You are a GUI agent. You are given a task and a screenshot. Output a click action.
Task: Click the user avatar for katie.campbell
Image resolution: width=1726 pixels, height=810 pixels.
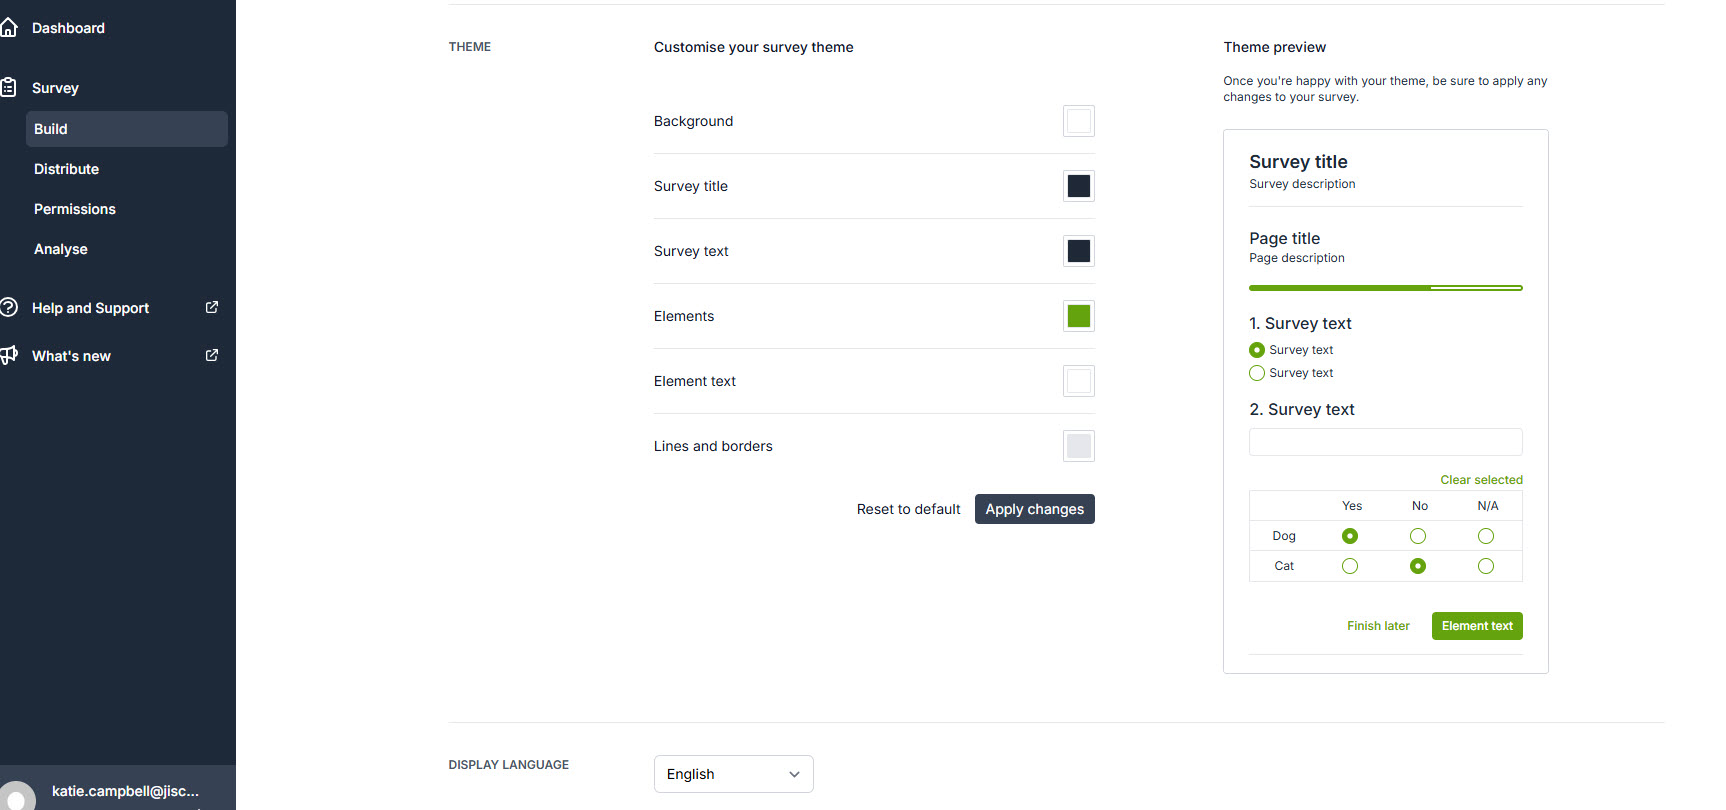[17, 797]
